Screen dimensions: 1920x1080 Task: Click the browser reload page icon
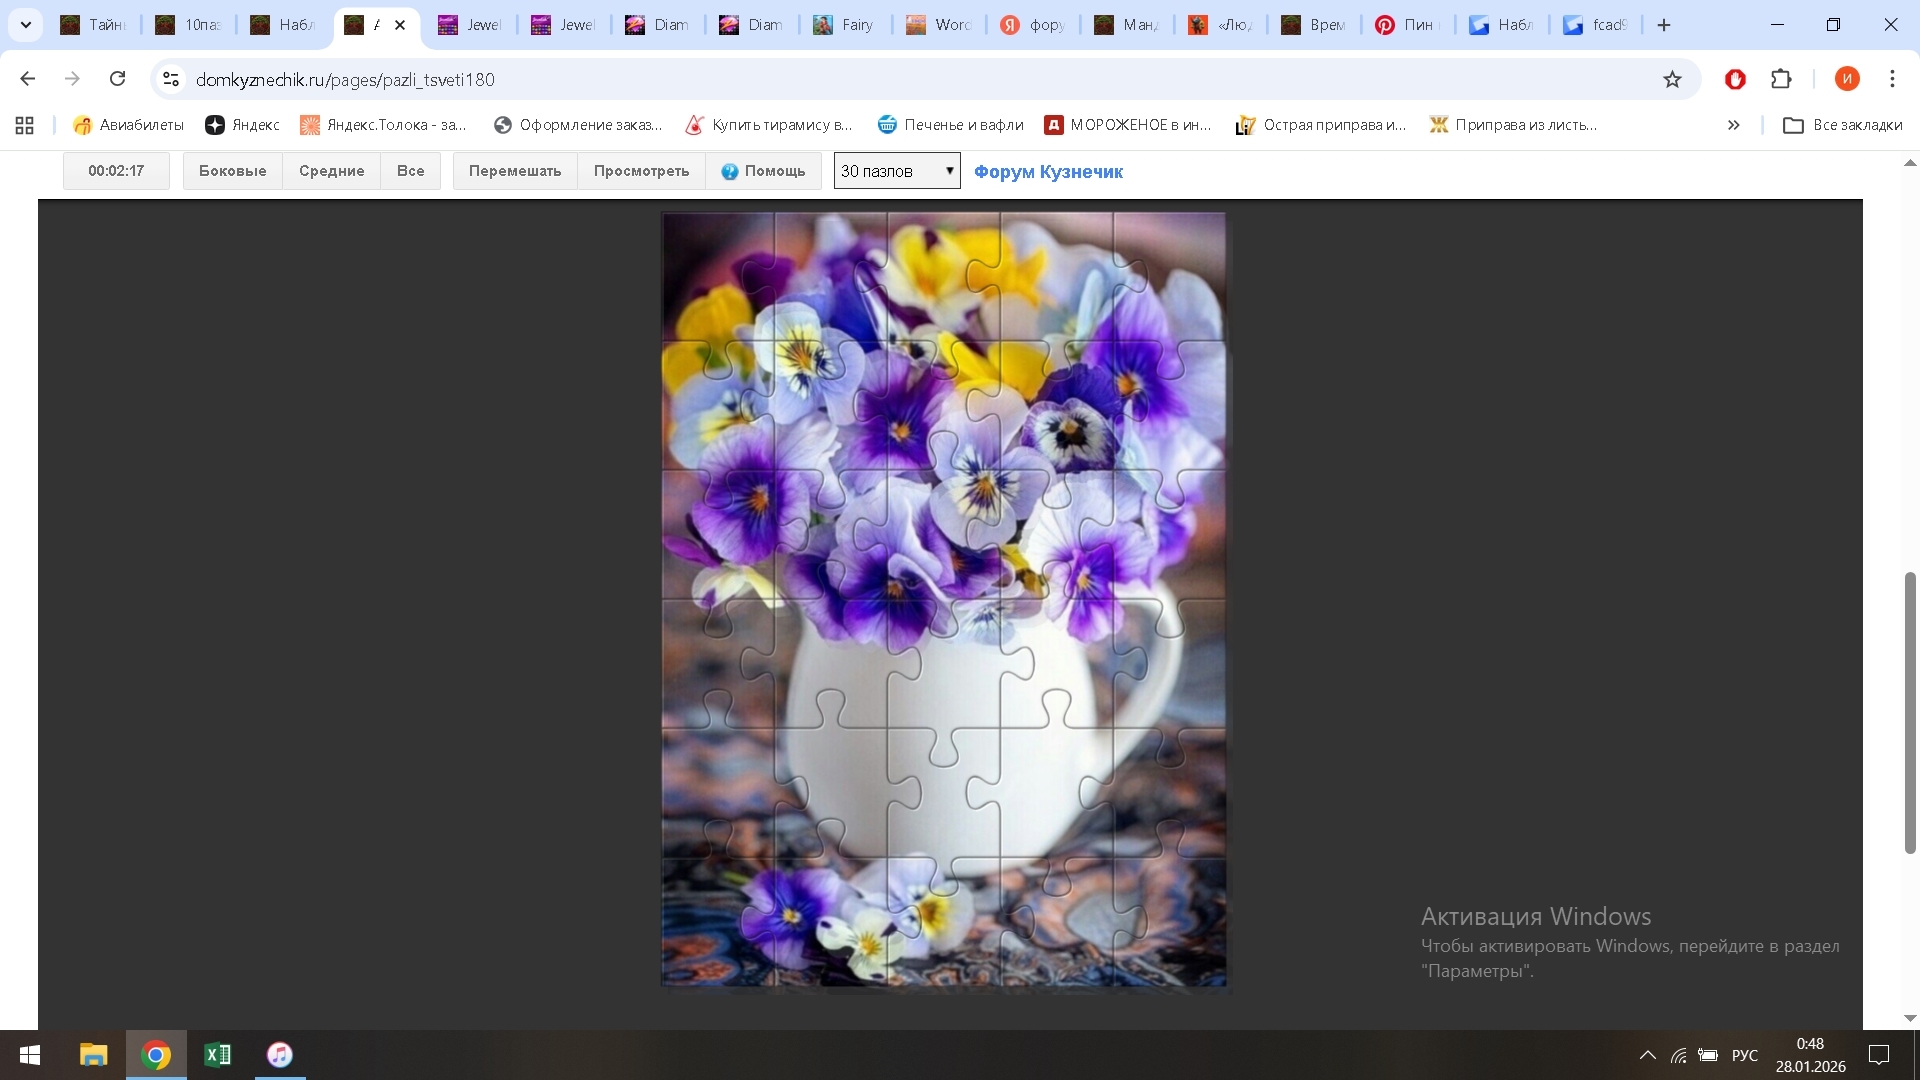[118, 79]
